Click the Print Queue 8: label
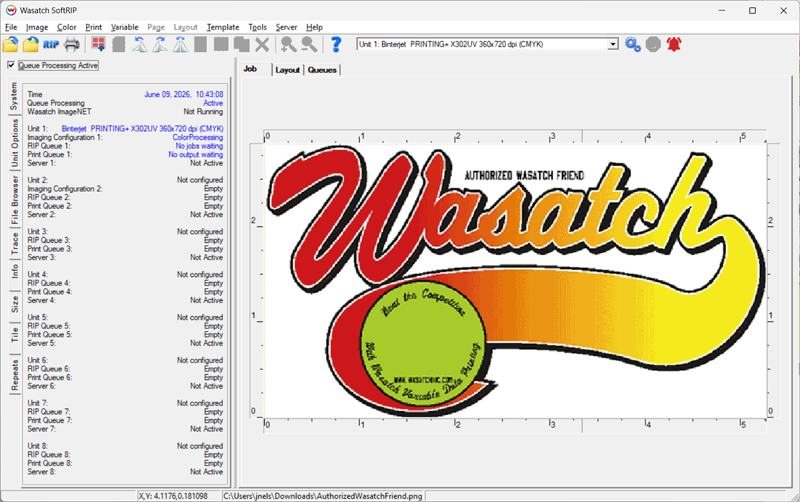800x502 pixels. [49, 463]
